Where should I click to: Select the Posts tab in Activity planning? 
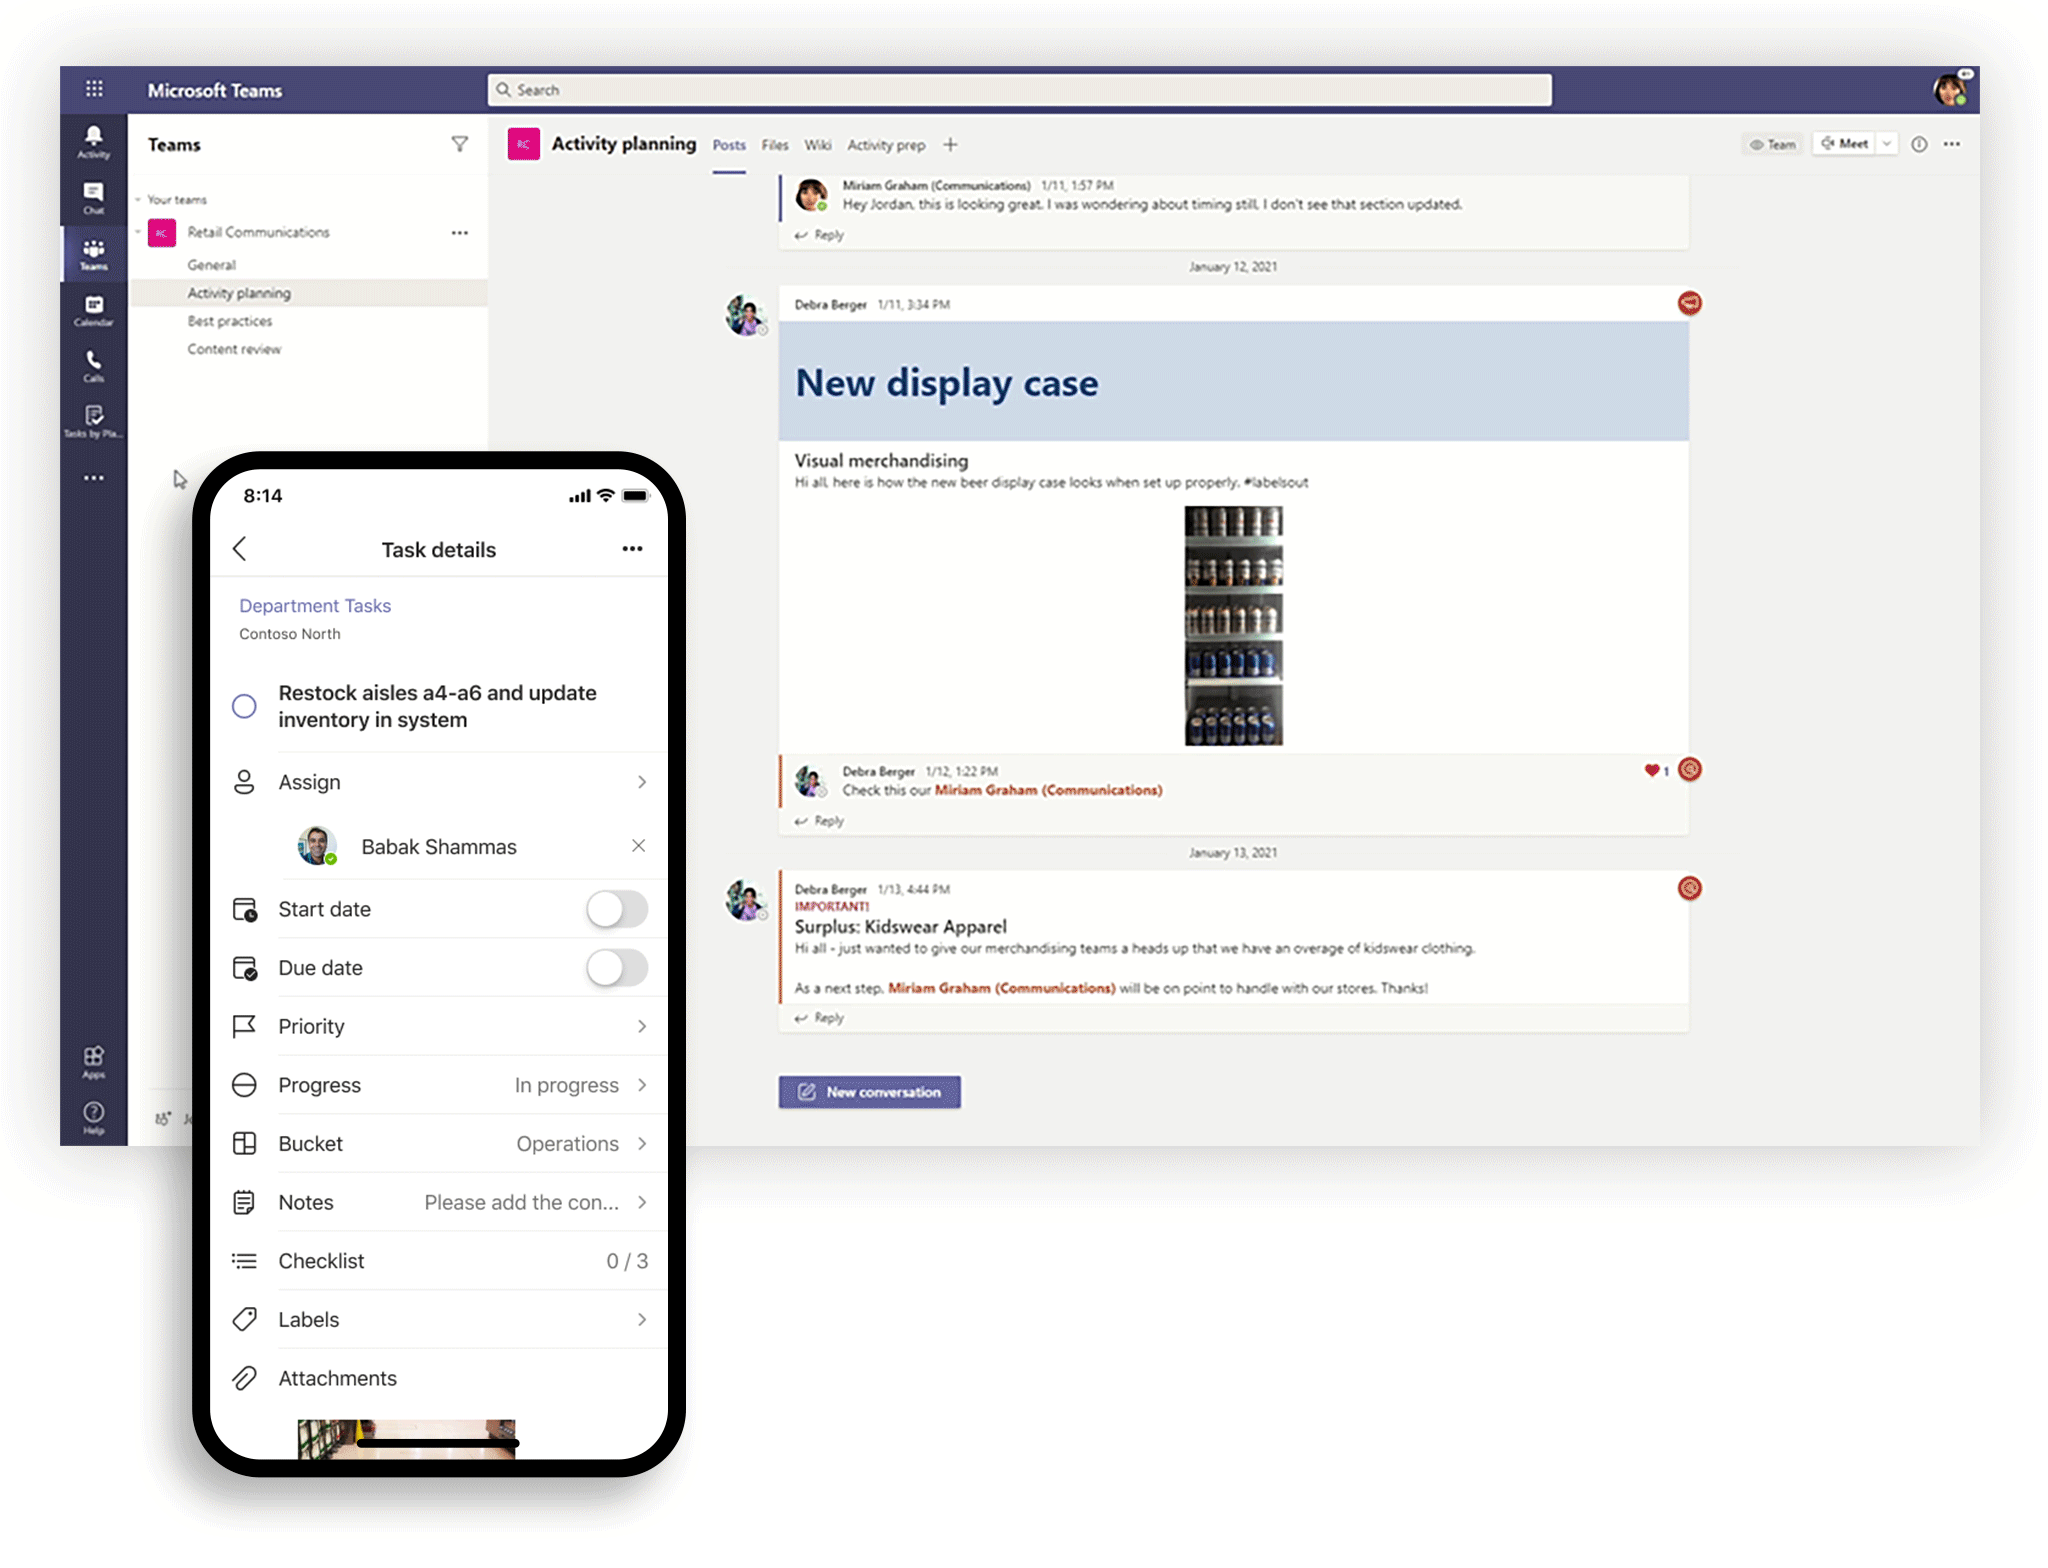pyautogui.click(x=729, y=145)
